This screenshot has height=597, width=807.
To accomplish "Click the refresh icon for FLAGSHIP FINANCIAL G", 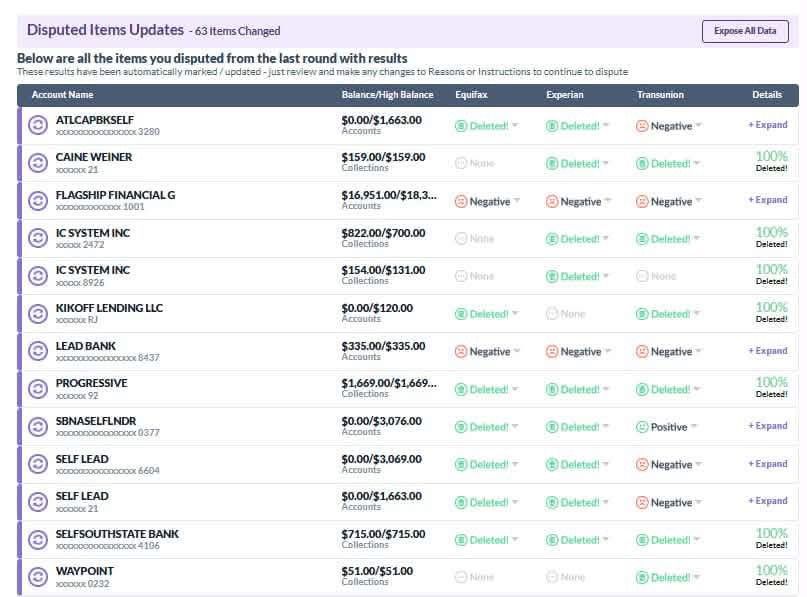I will 38,201.
